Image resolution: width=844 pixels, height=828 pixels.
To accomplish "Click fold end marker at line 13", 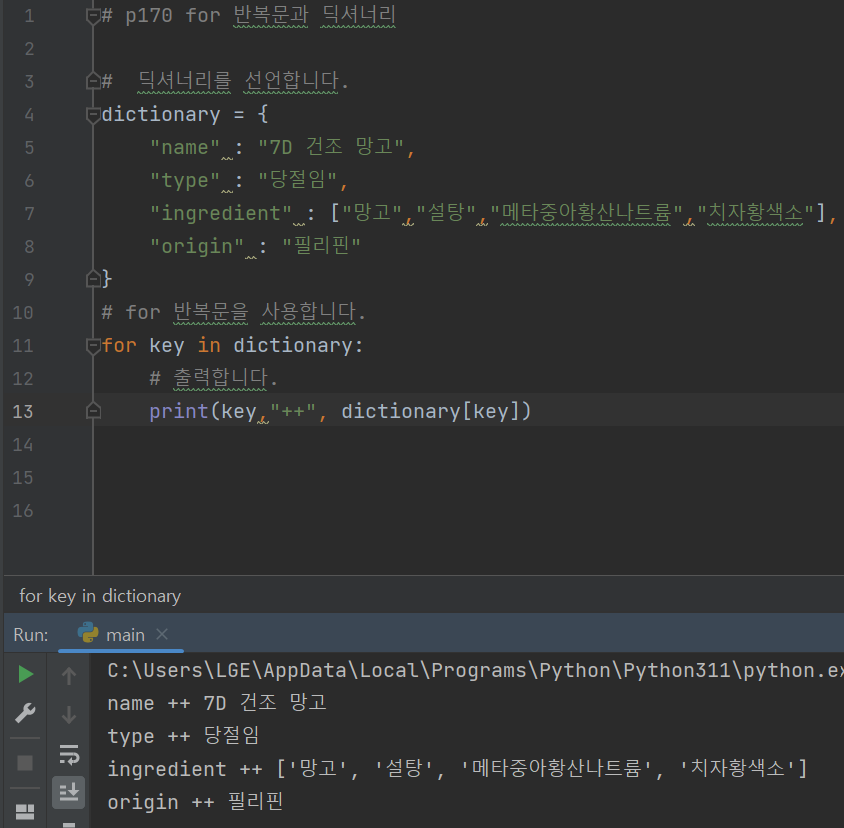I will [x=93, y=411].
